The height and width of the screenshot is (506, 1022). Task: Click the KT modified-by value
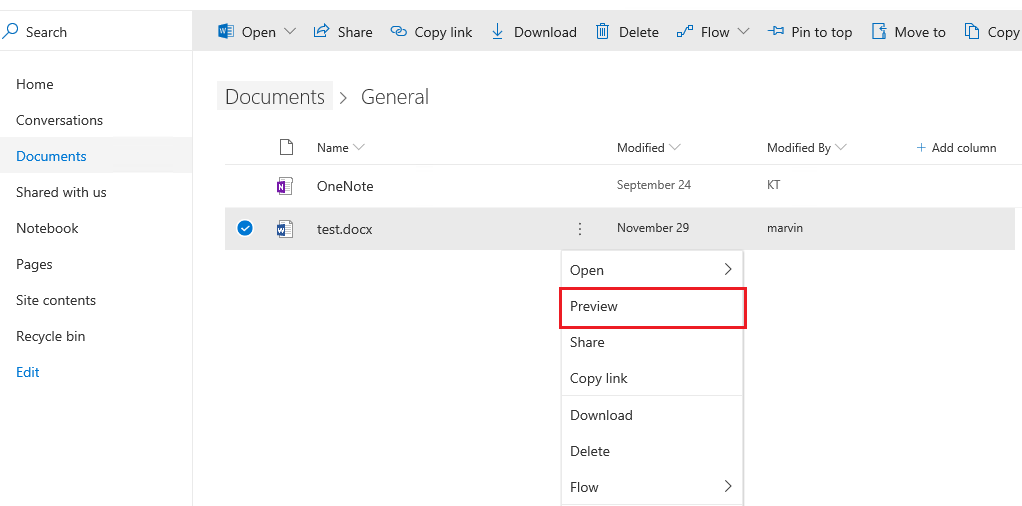click(x=774, y=185)
